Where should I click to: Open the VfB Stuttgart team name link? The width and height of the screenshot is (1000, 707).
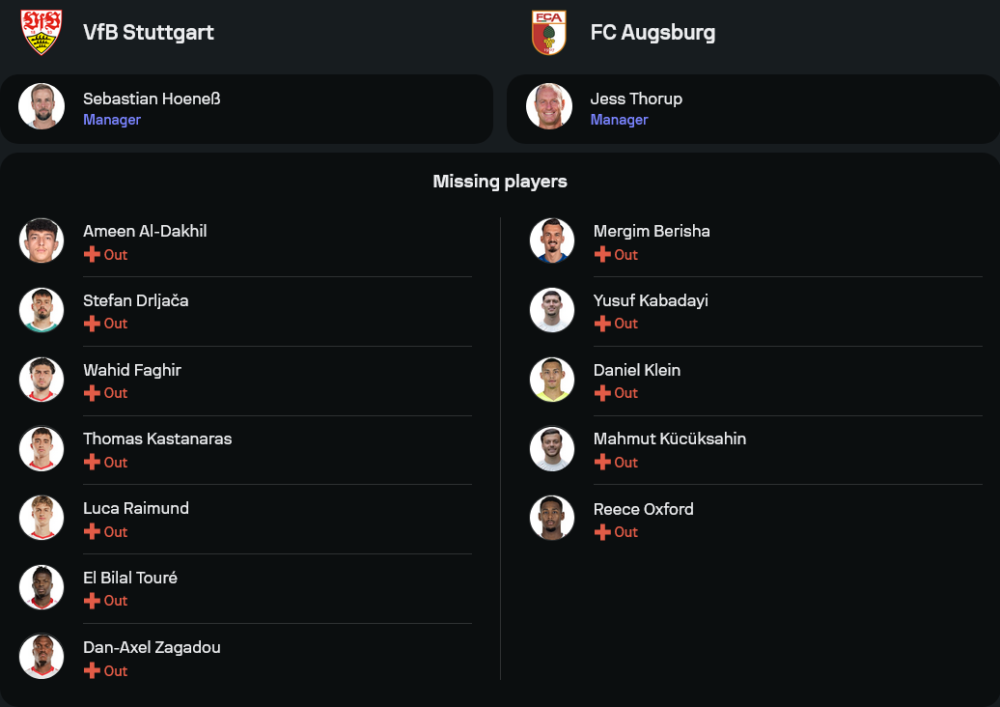coord(148,32)
